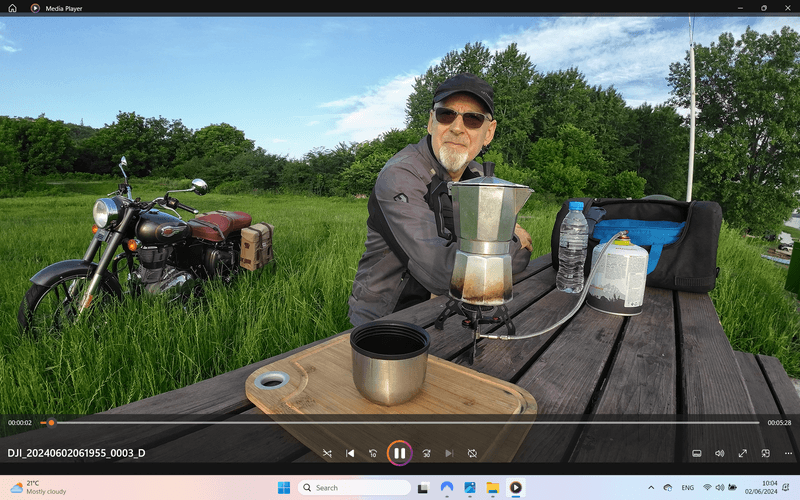
Task: Skip to next track
Action: [x=449, y=453]
